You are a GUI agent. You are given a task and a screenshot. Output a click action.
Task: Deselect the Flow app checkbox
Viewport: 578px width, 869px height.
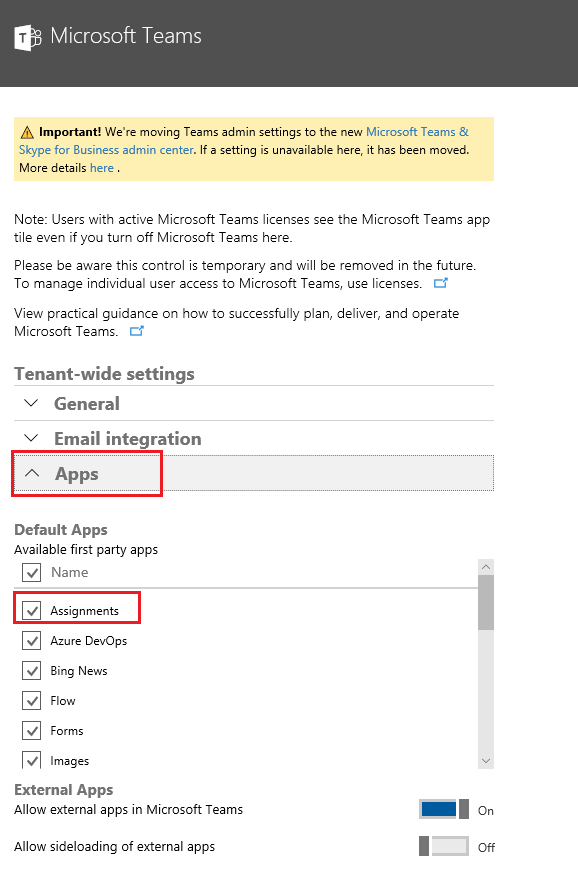(32, 701)
